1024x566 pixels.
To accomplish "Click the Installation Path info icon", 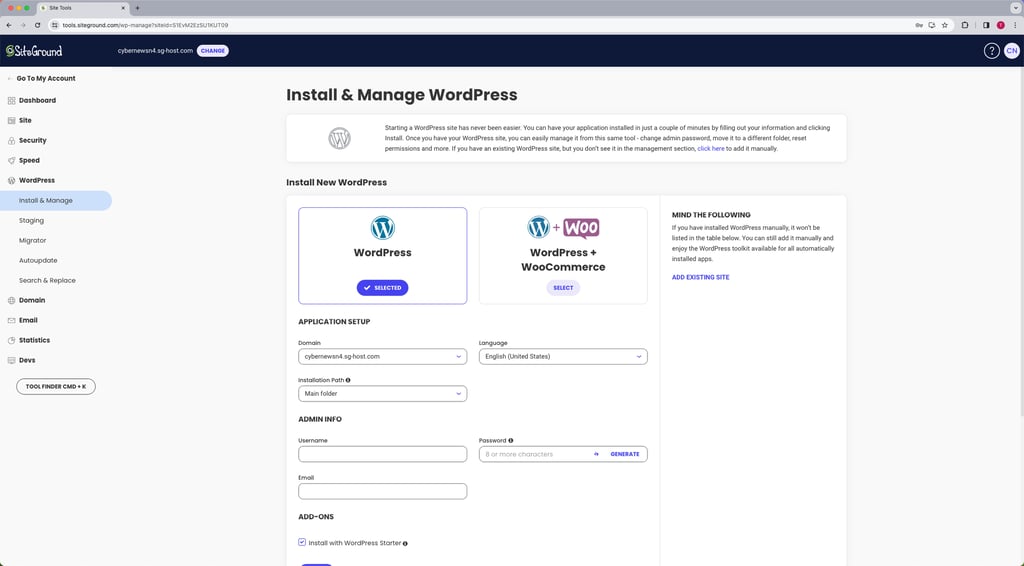I will click(x=348, y=380).
